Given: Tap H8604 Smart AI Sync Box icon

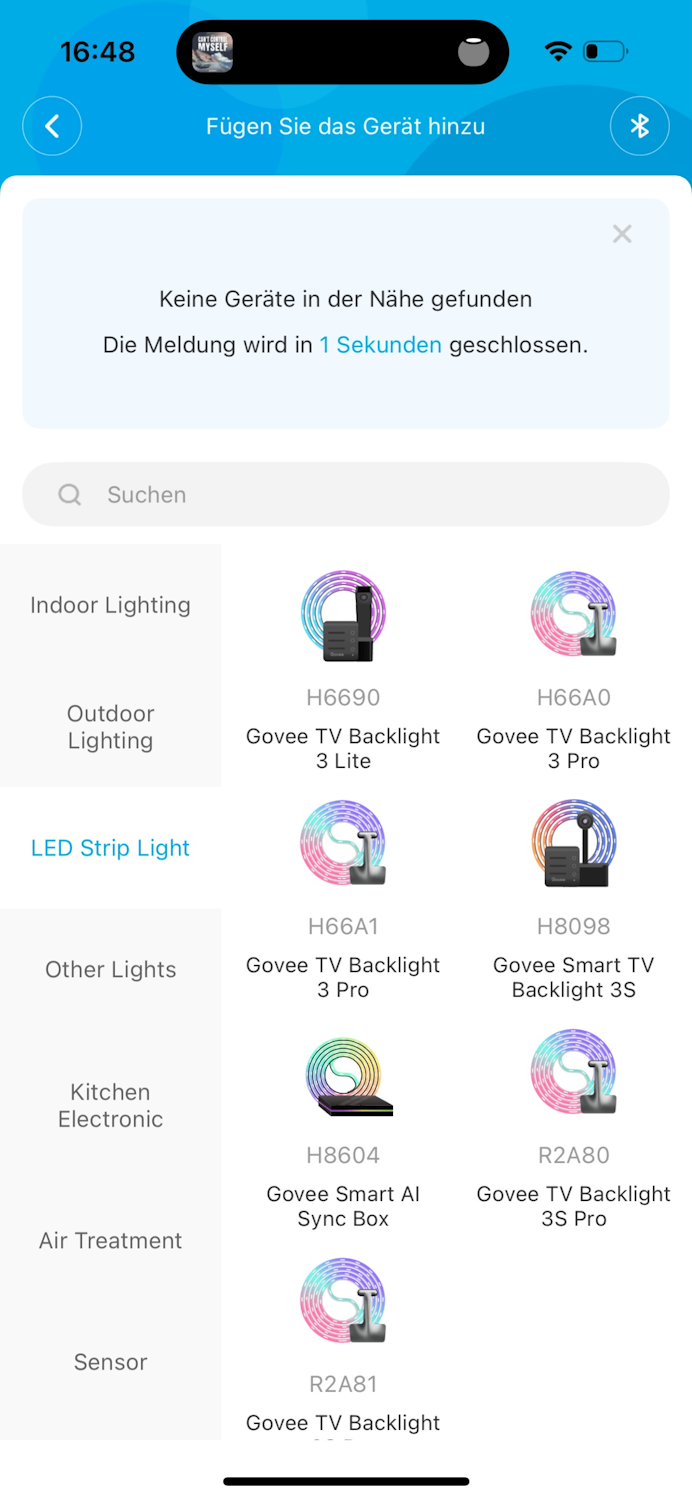Looking at the screenshot, I should click(x=343, y=1073).
